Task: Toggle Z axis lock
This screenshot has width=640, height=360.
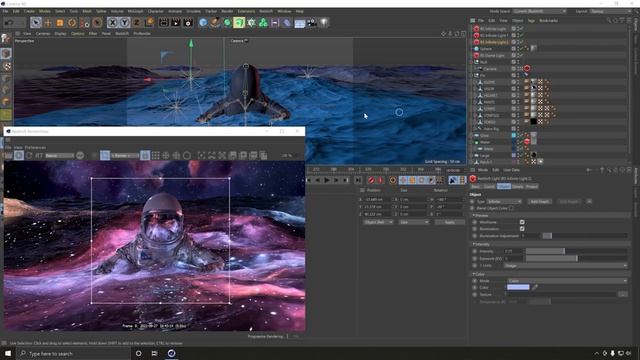Action: pos(137,23)
